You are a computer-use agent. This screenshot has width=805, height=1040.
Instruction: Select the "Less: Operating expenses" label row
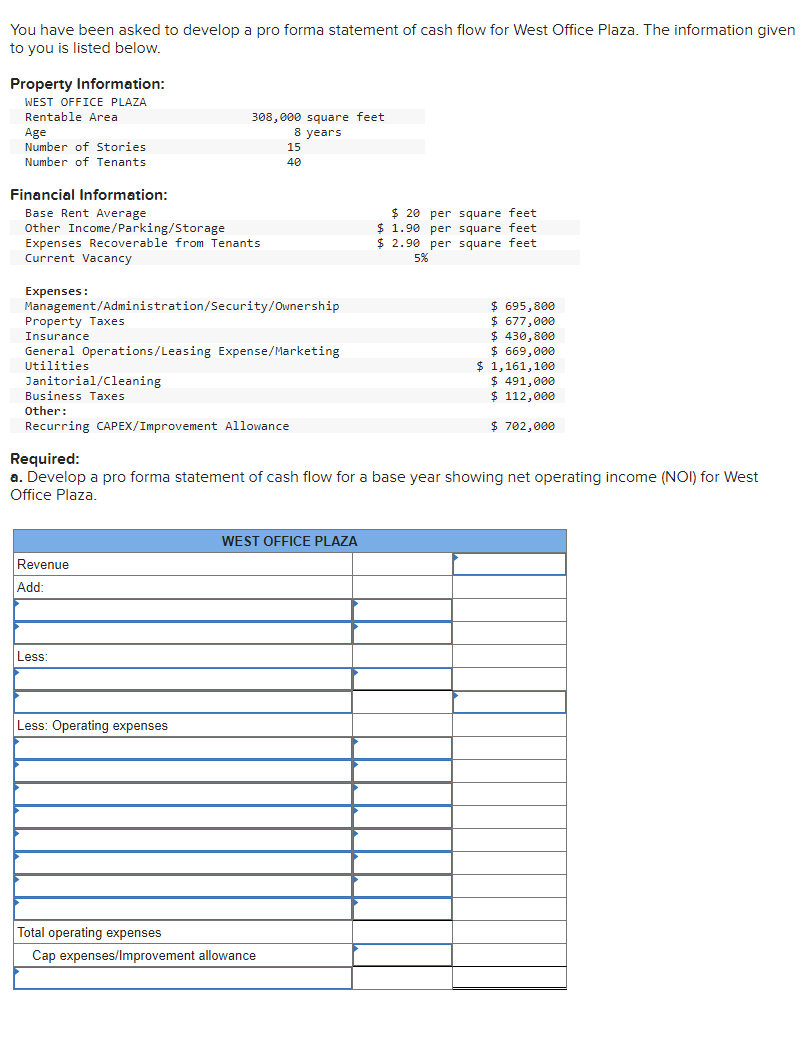tap(180, 725)
